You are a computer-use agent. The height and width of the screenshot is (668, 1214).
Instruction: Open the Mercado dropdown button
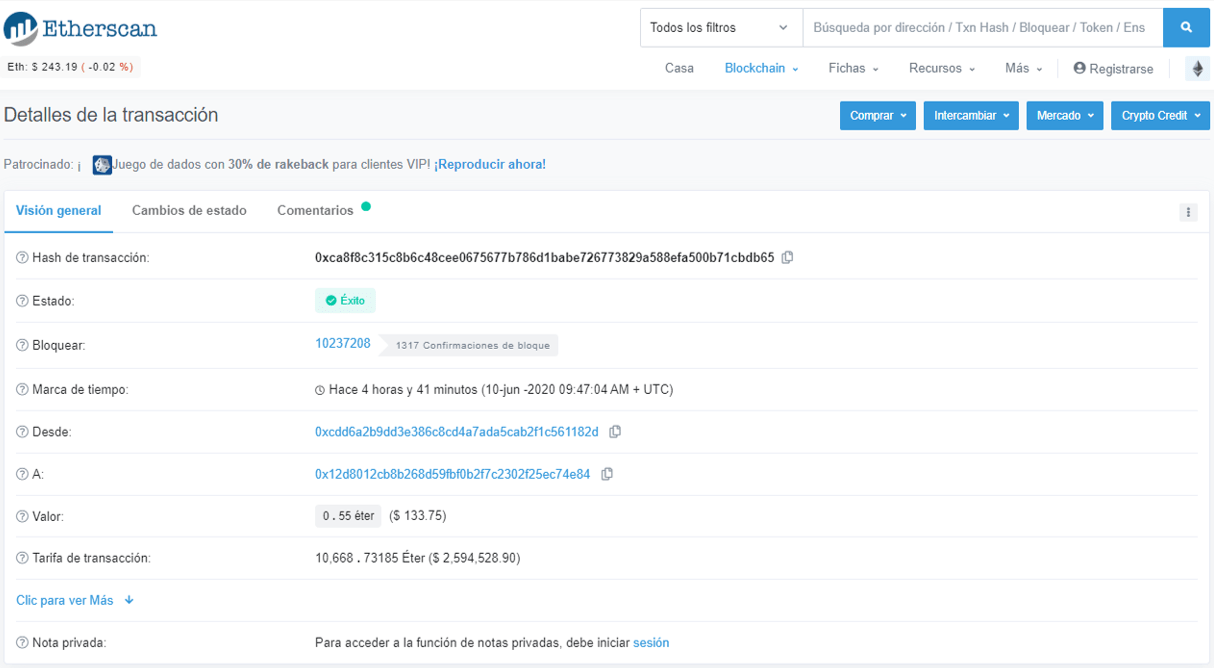click(x=1065, y=116)
